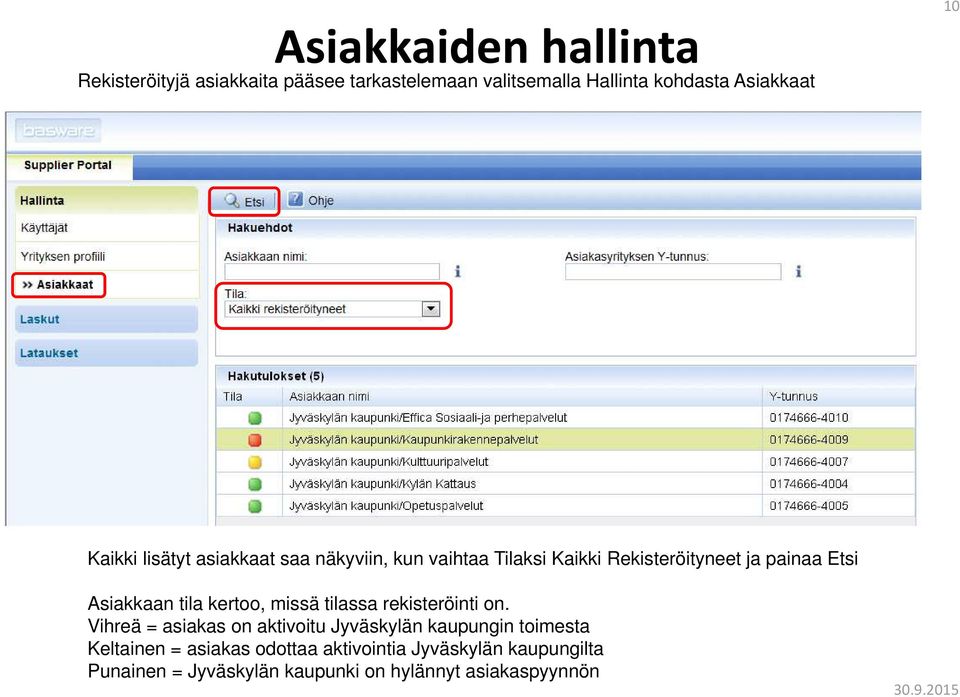Click Y-tunnus value 0174666-4009
The image size is (960, 697).
[809, 440]
